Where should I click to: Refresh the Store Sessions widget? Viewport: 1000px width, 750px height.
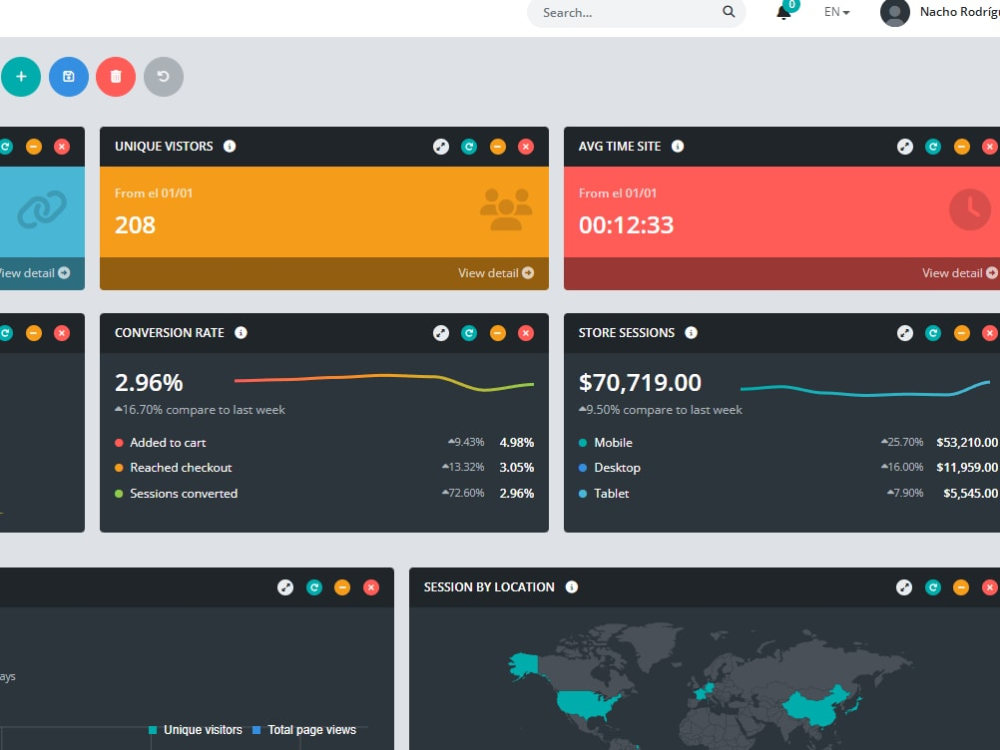pyautogui.click(x=933, y=333)
